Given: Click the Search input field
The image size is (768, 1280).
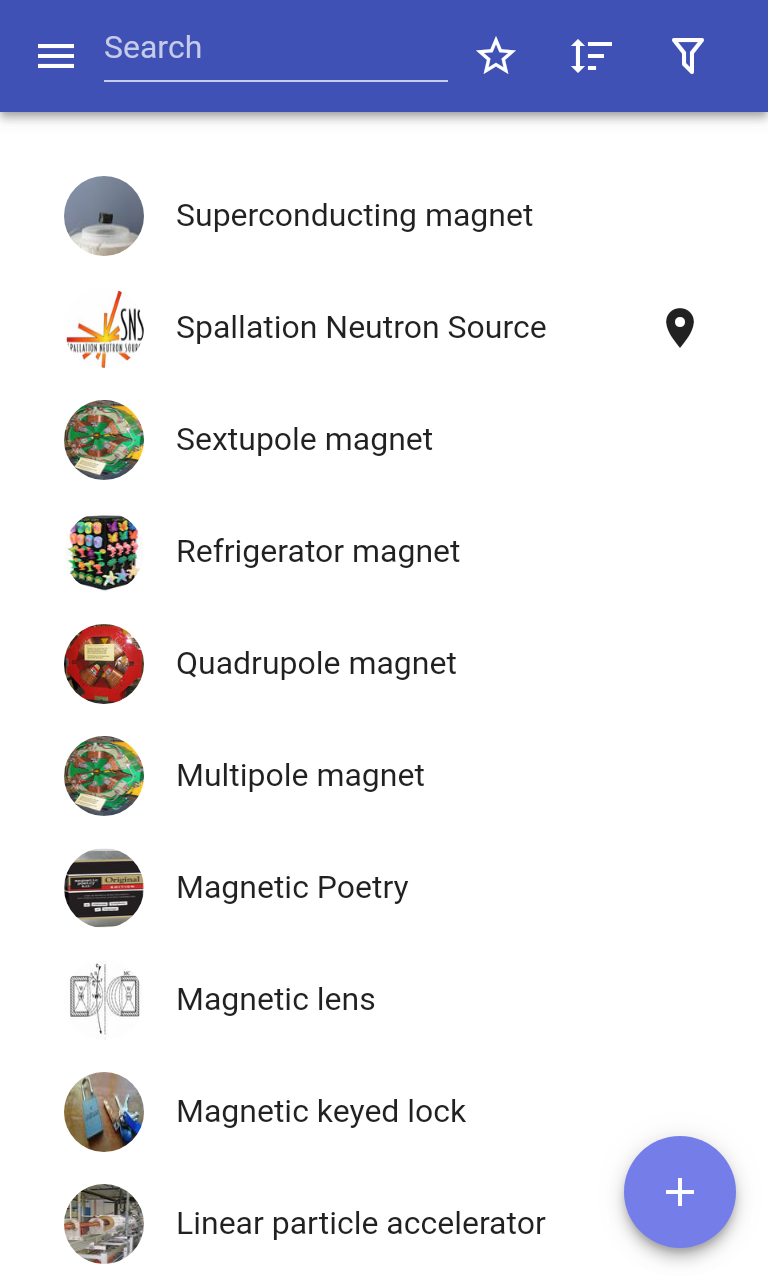Looking at the screenshot, I should pos(276,50).
